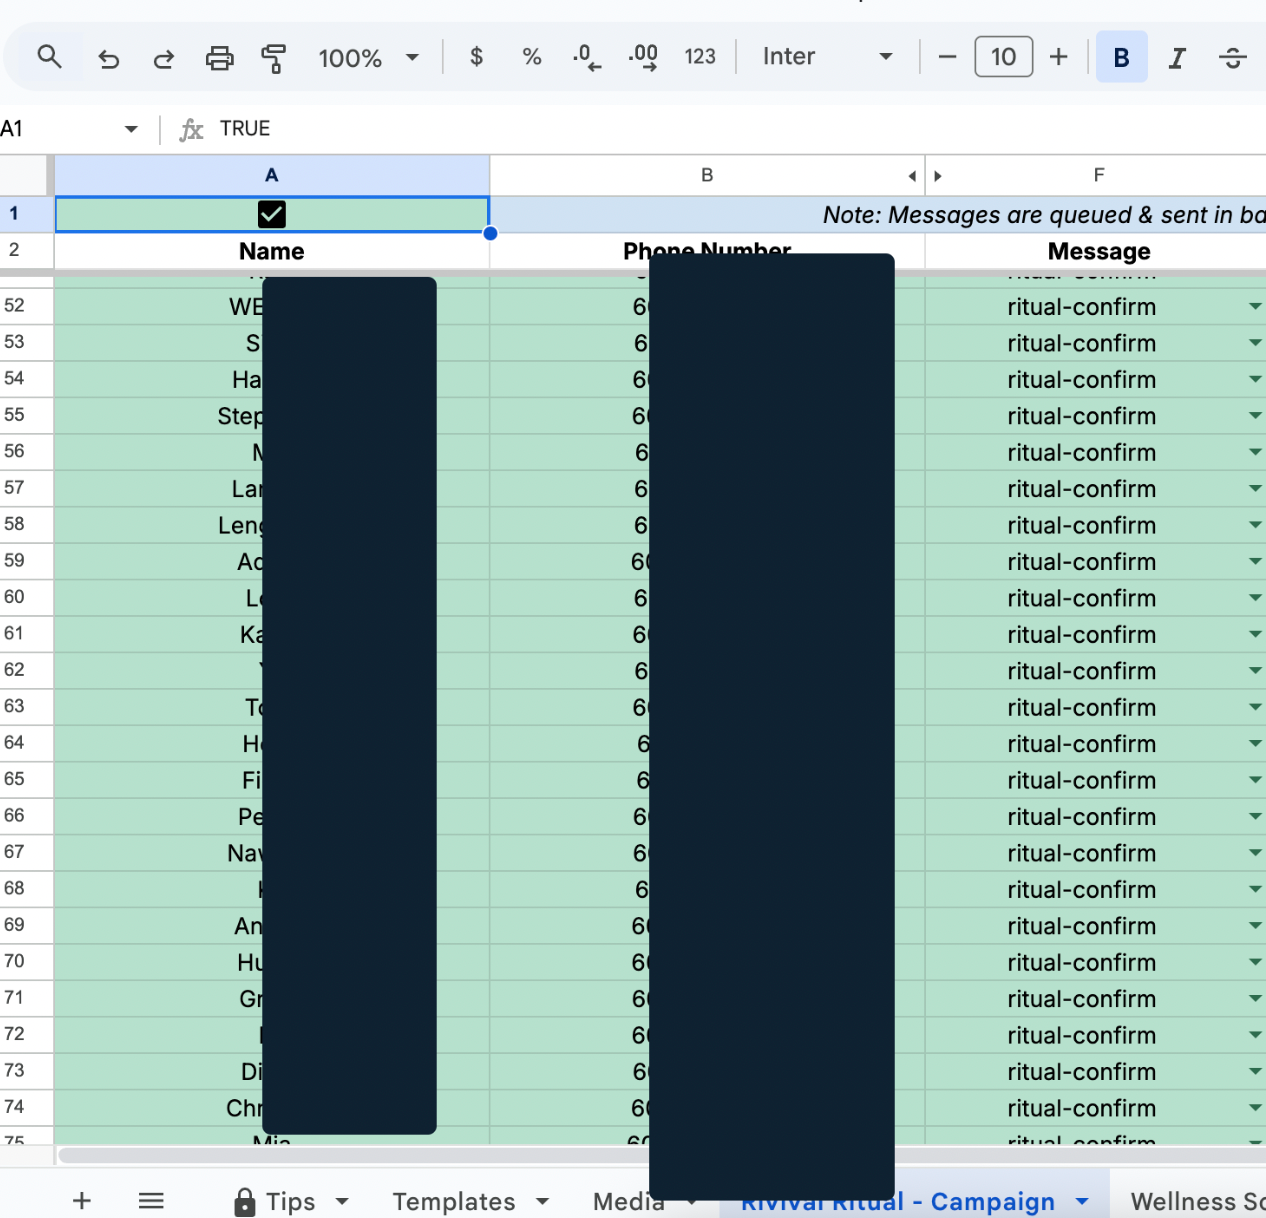The width and height of the screenshot is (1266, 1218).
Task: Select column B header
Action: [x=706, y=175]
